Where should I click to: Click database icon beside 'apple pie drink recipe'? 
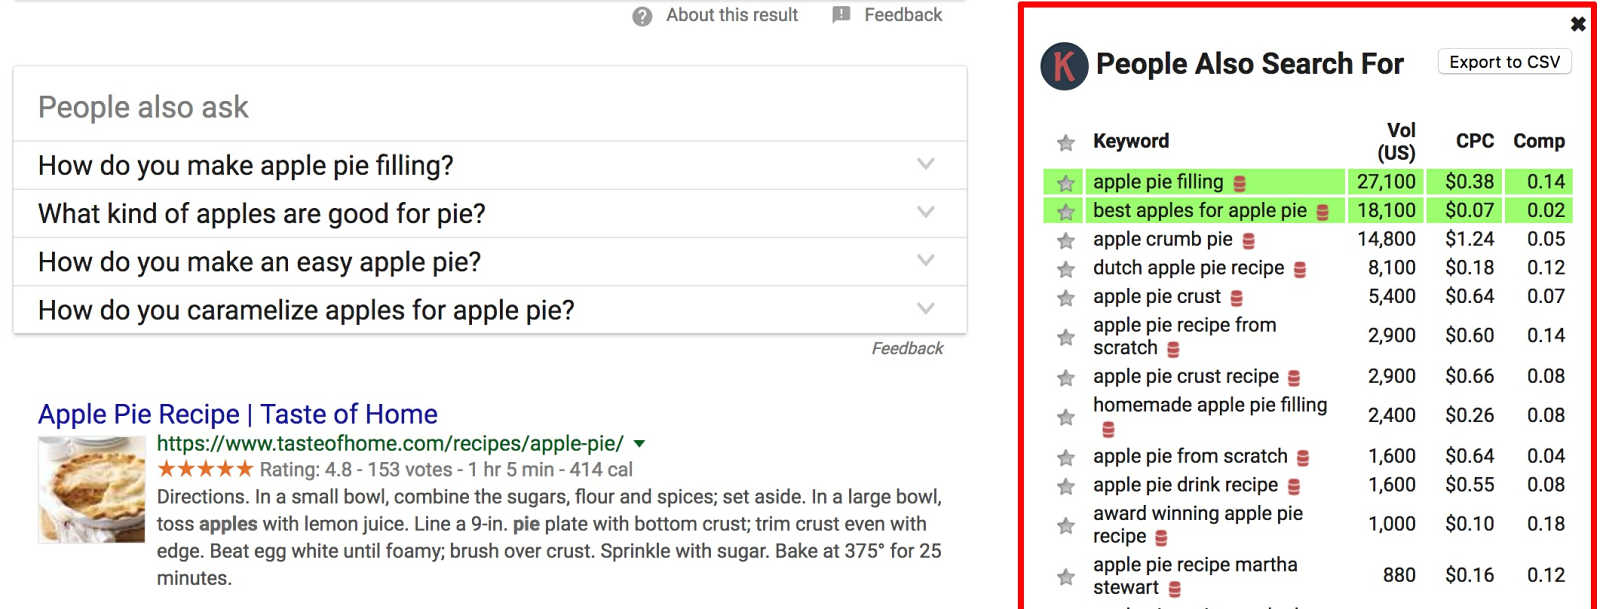[1294, 487]
